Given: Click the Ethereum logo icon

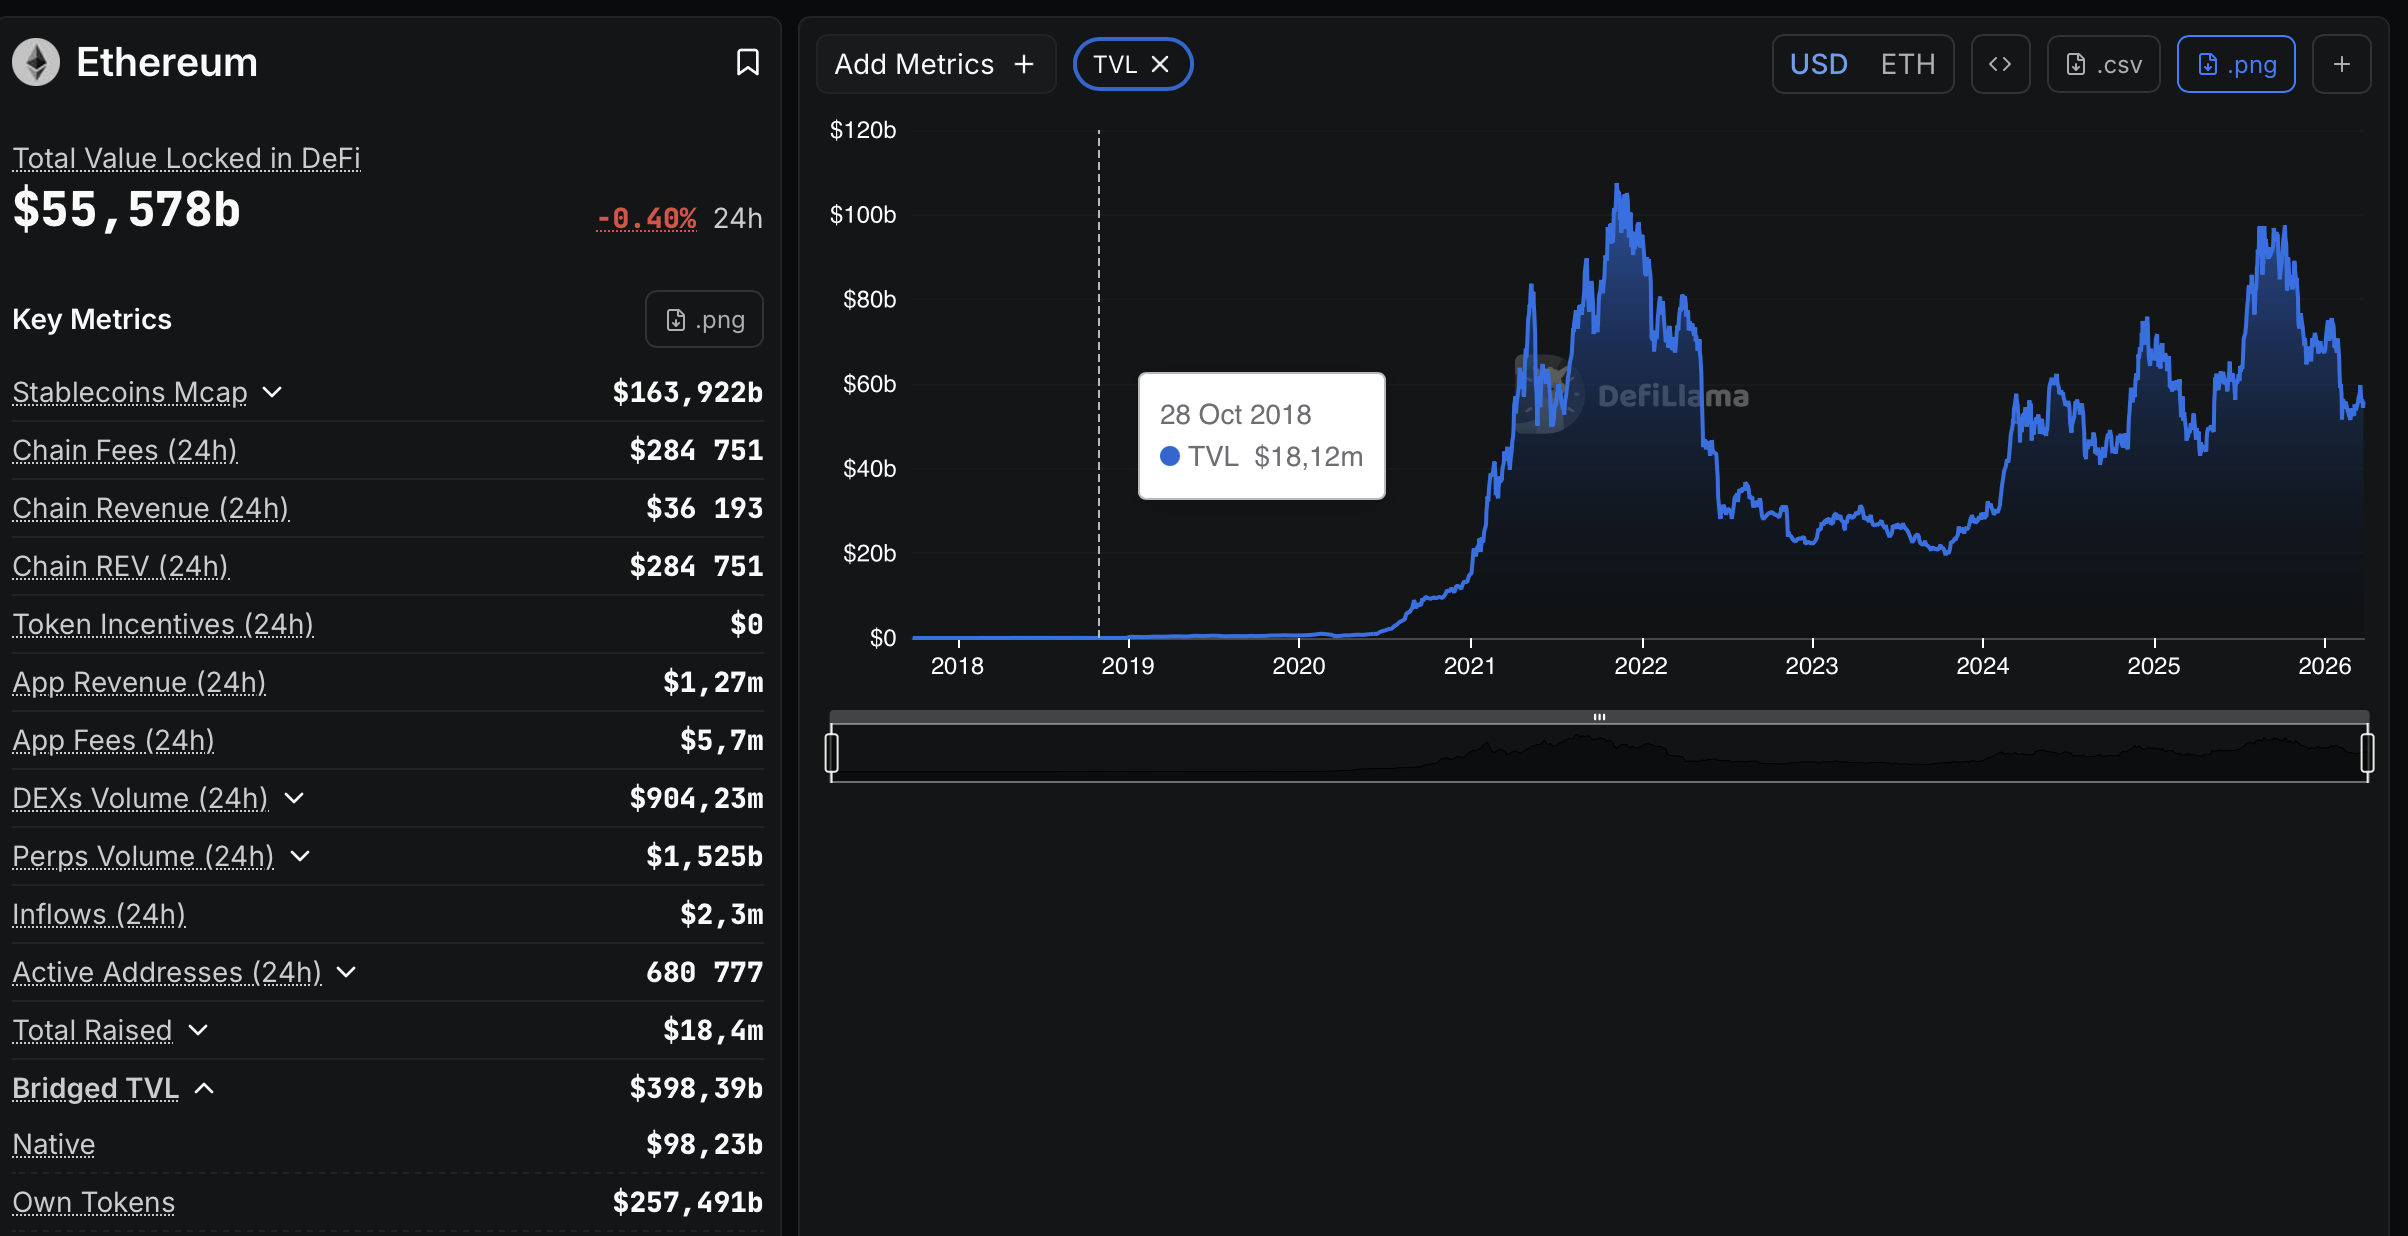Looking at the screenshot, I should [35, 62].
